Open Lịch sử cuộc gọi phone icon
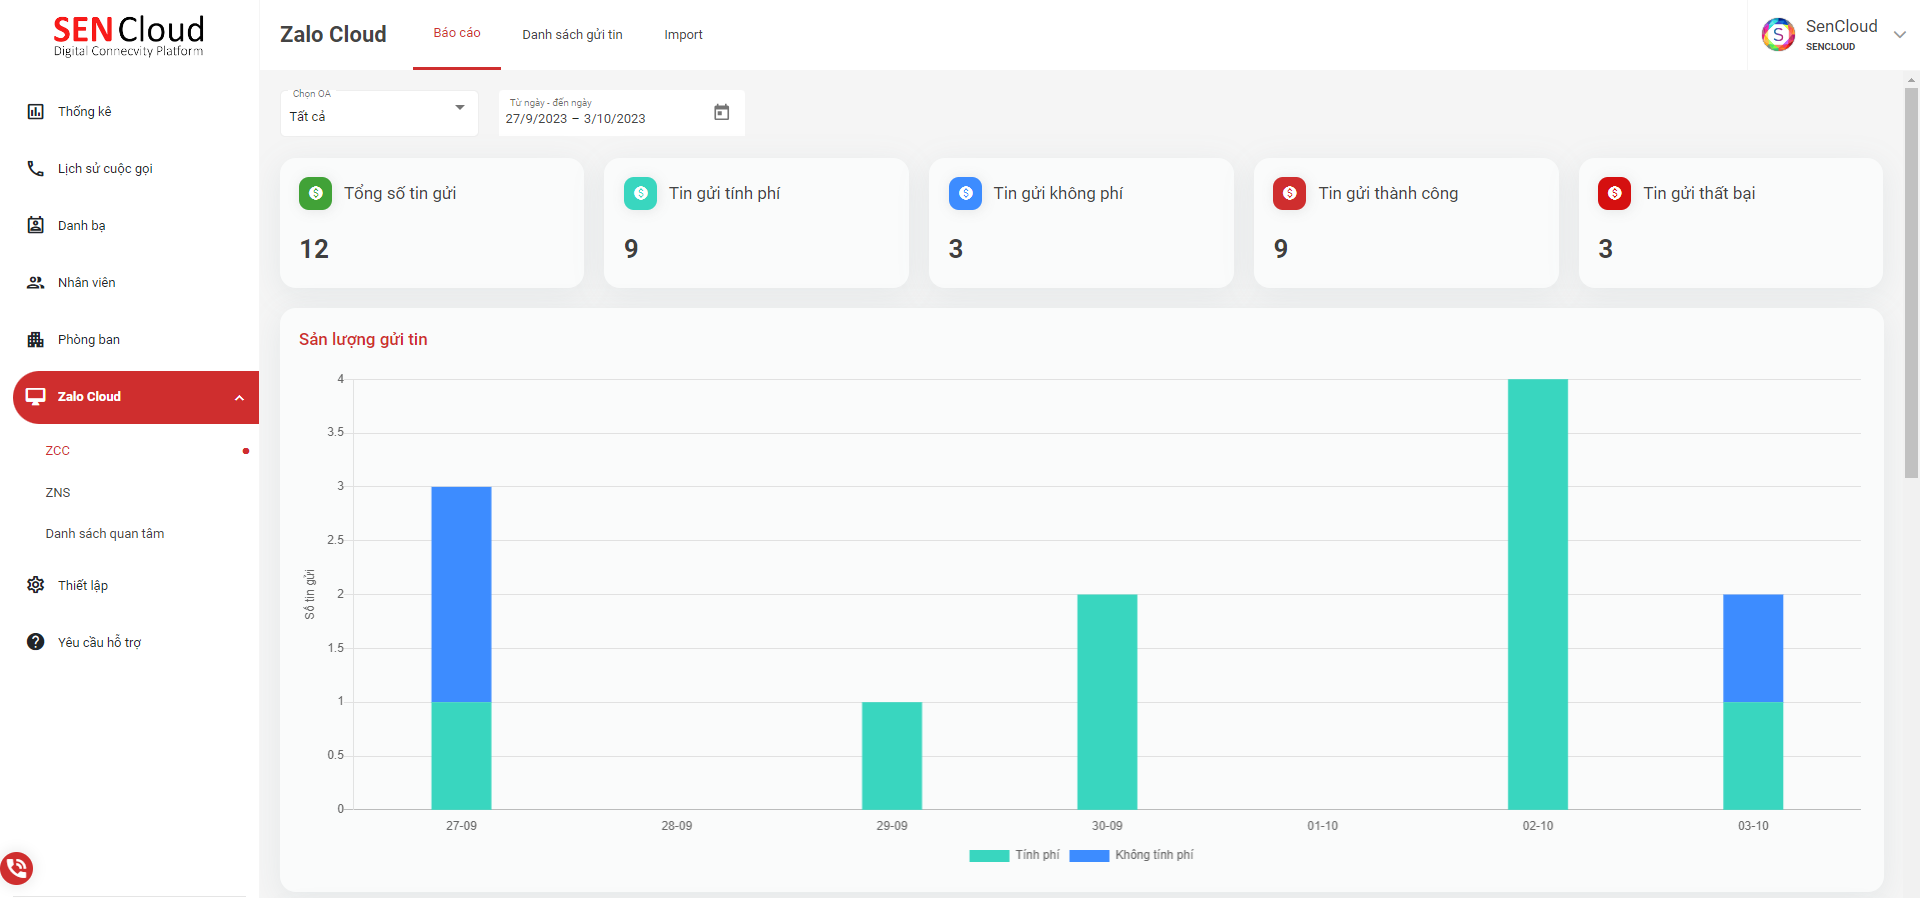 36,169
